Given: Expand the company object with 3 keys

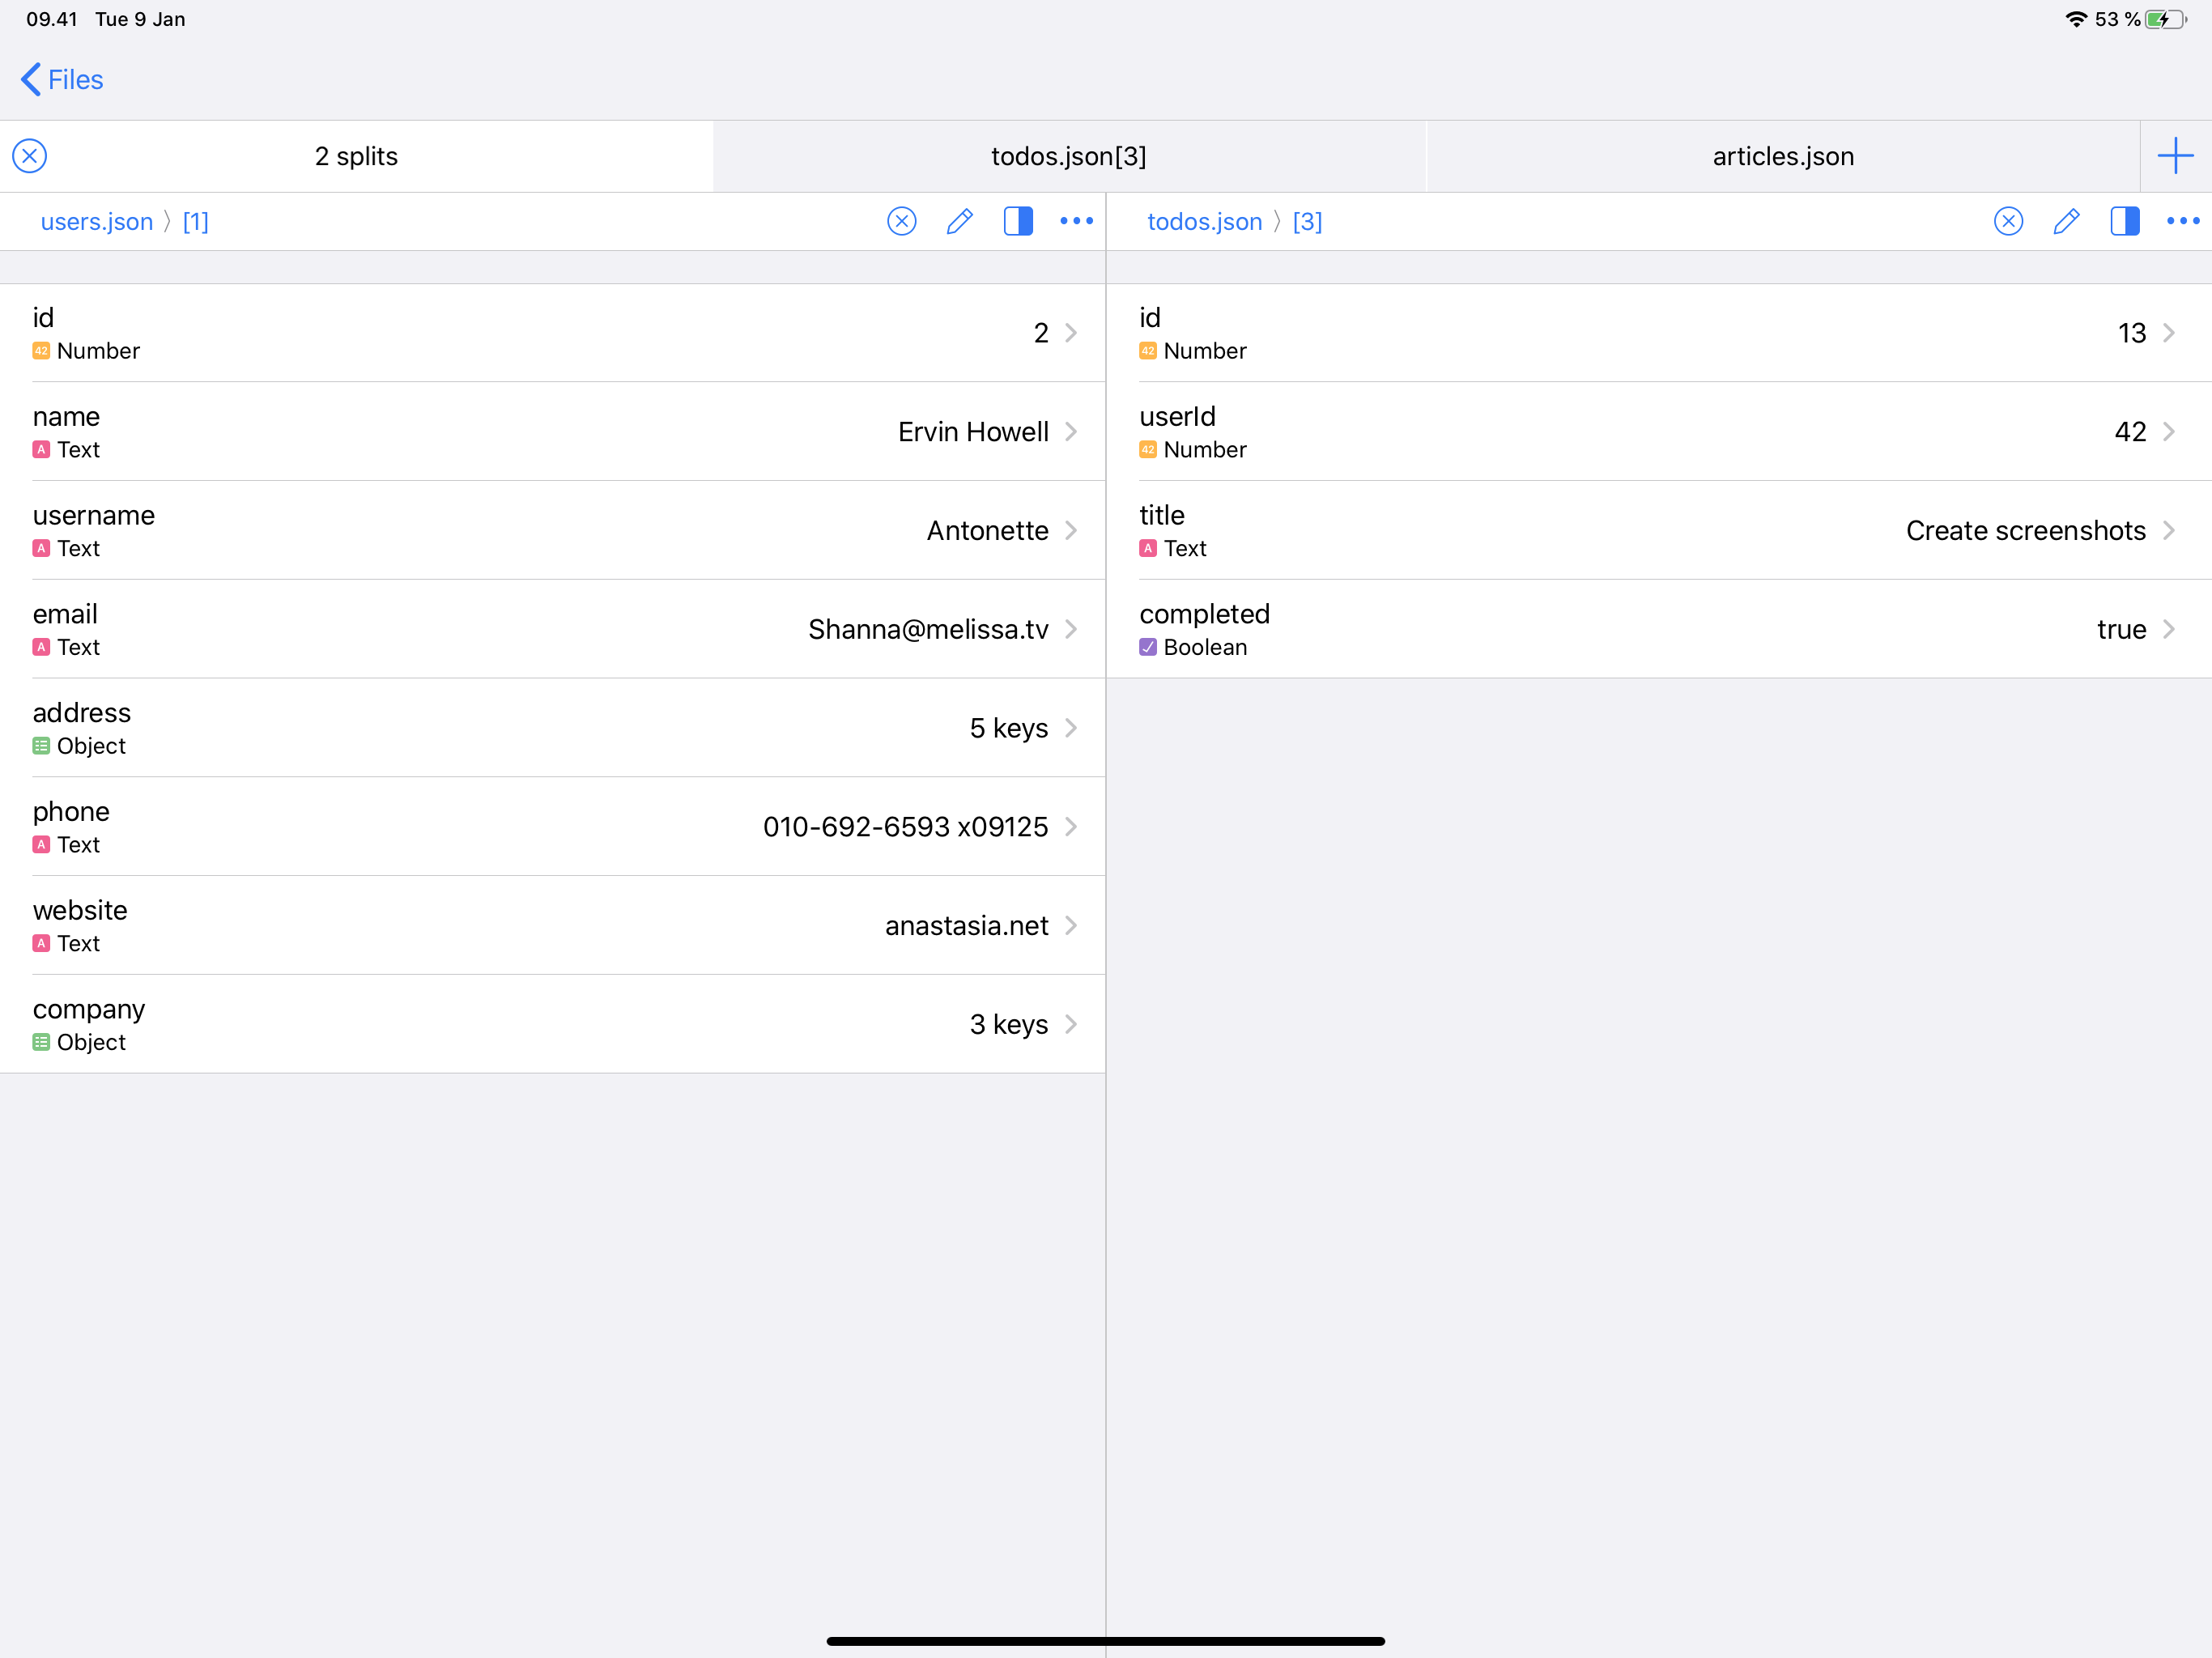Looking at the screenshot, I should click(552, 1024).
